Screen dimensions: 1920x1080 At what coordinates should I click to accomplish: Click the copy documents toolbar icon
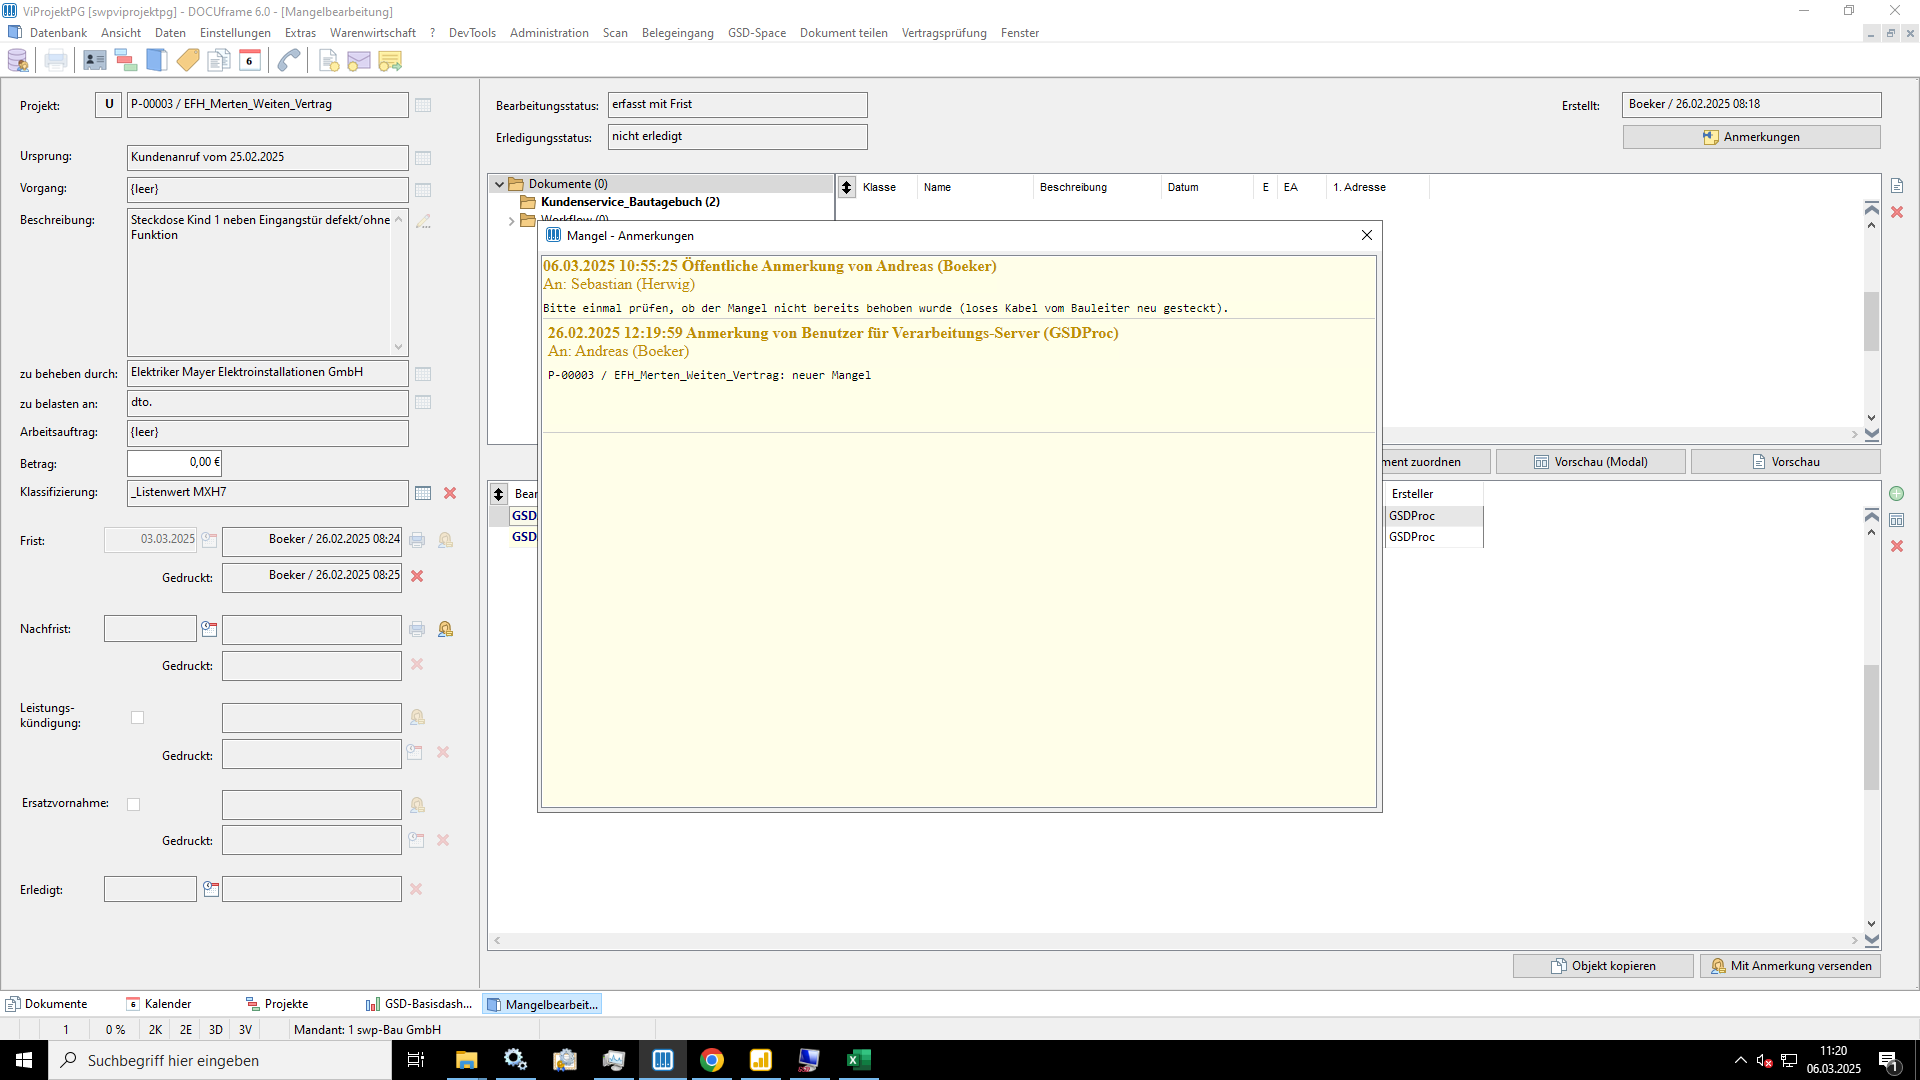[x=219, y=61]
